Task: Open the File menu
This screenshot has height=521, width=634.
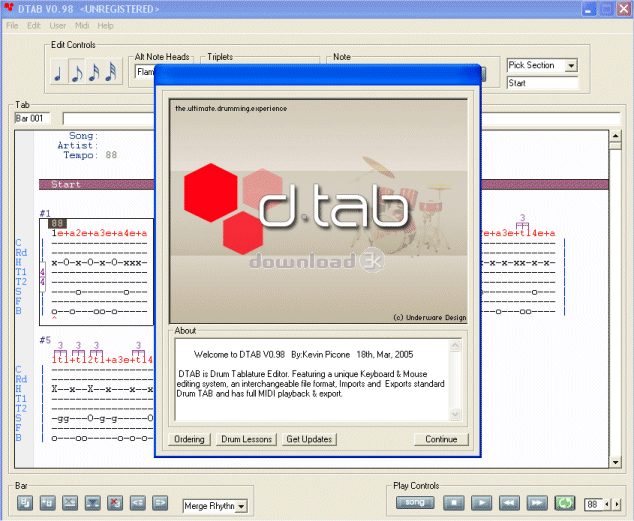Action: click(x=12, y=25)
